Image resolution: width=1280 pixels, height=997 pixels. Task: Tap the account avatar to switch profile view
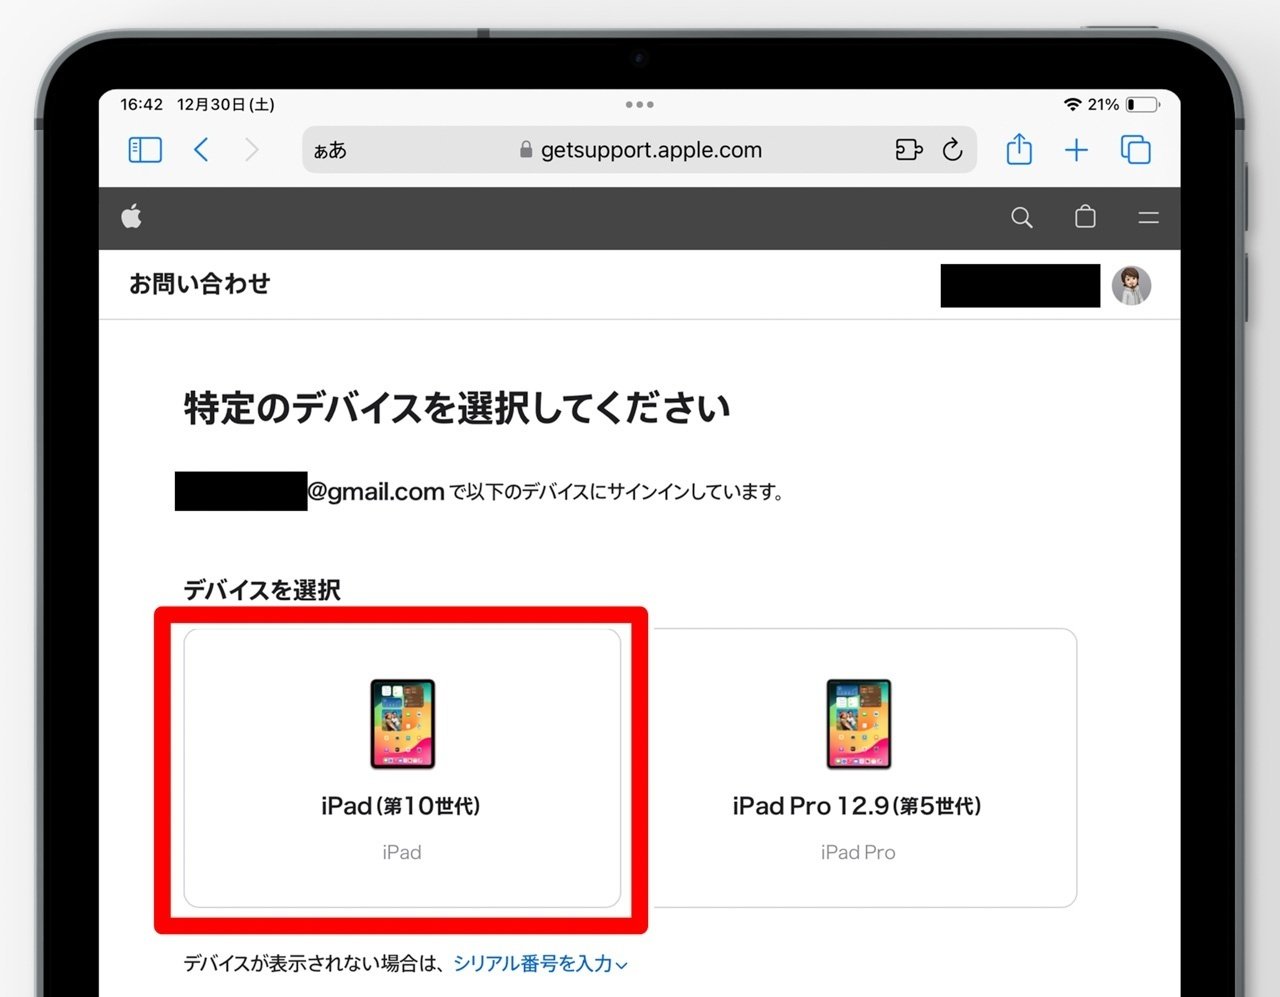tap(1131, 285)
